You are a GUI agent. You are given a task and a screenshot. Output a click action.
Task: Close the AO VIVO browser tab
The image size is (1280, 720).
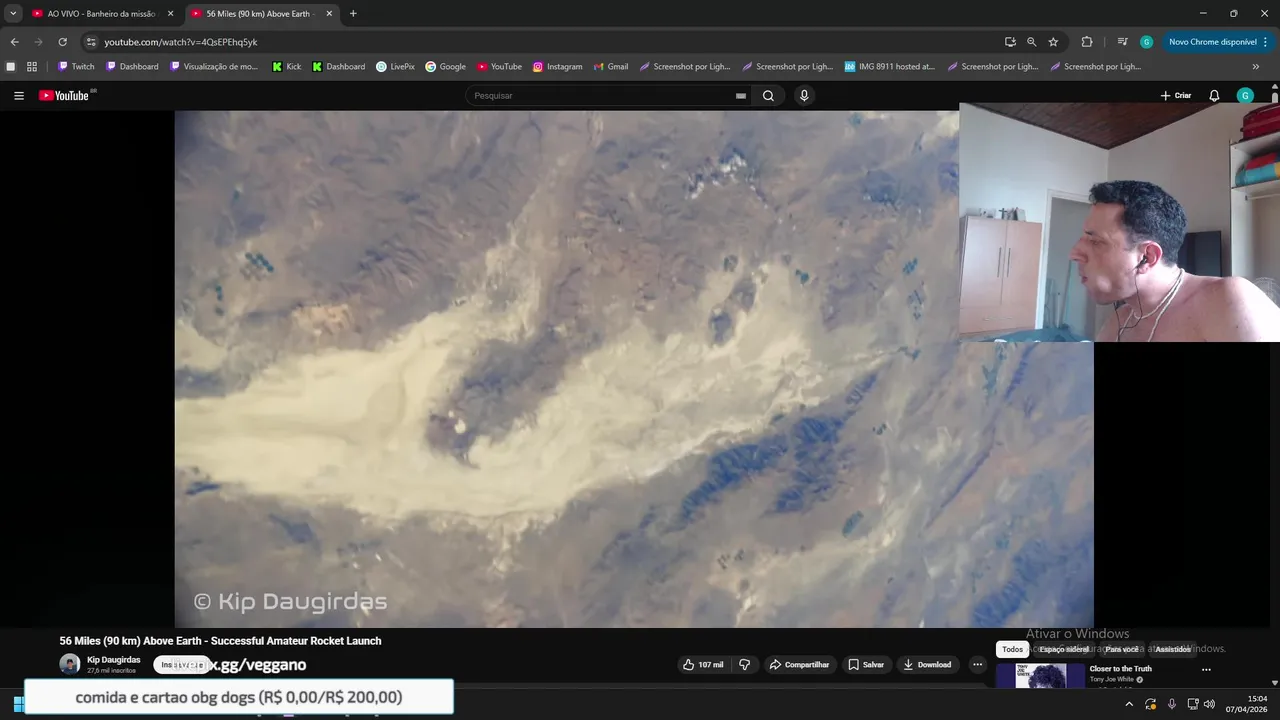(170, 14)
